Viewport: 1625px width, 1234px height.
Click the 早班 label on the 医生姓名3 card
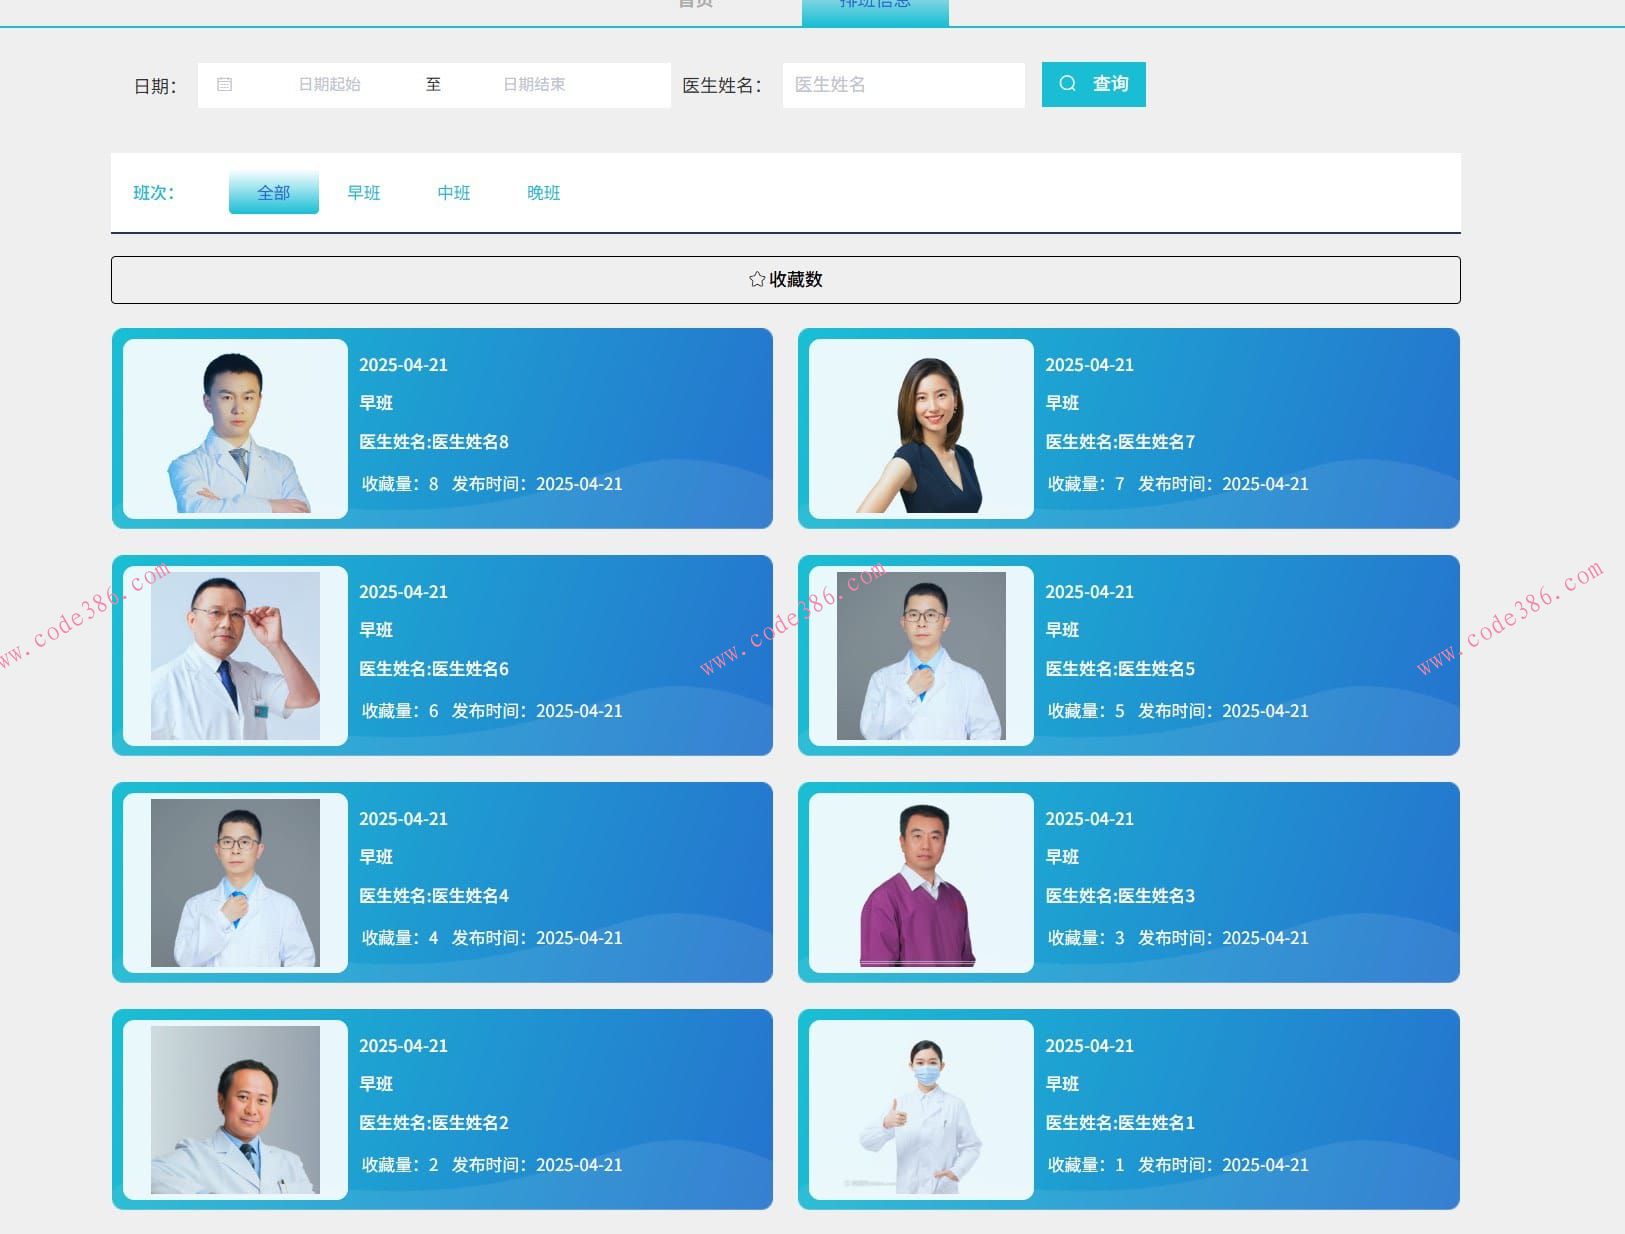pyautogui.click(x=1062, y=857)
